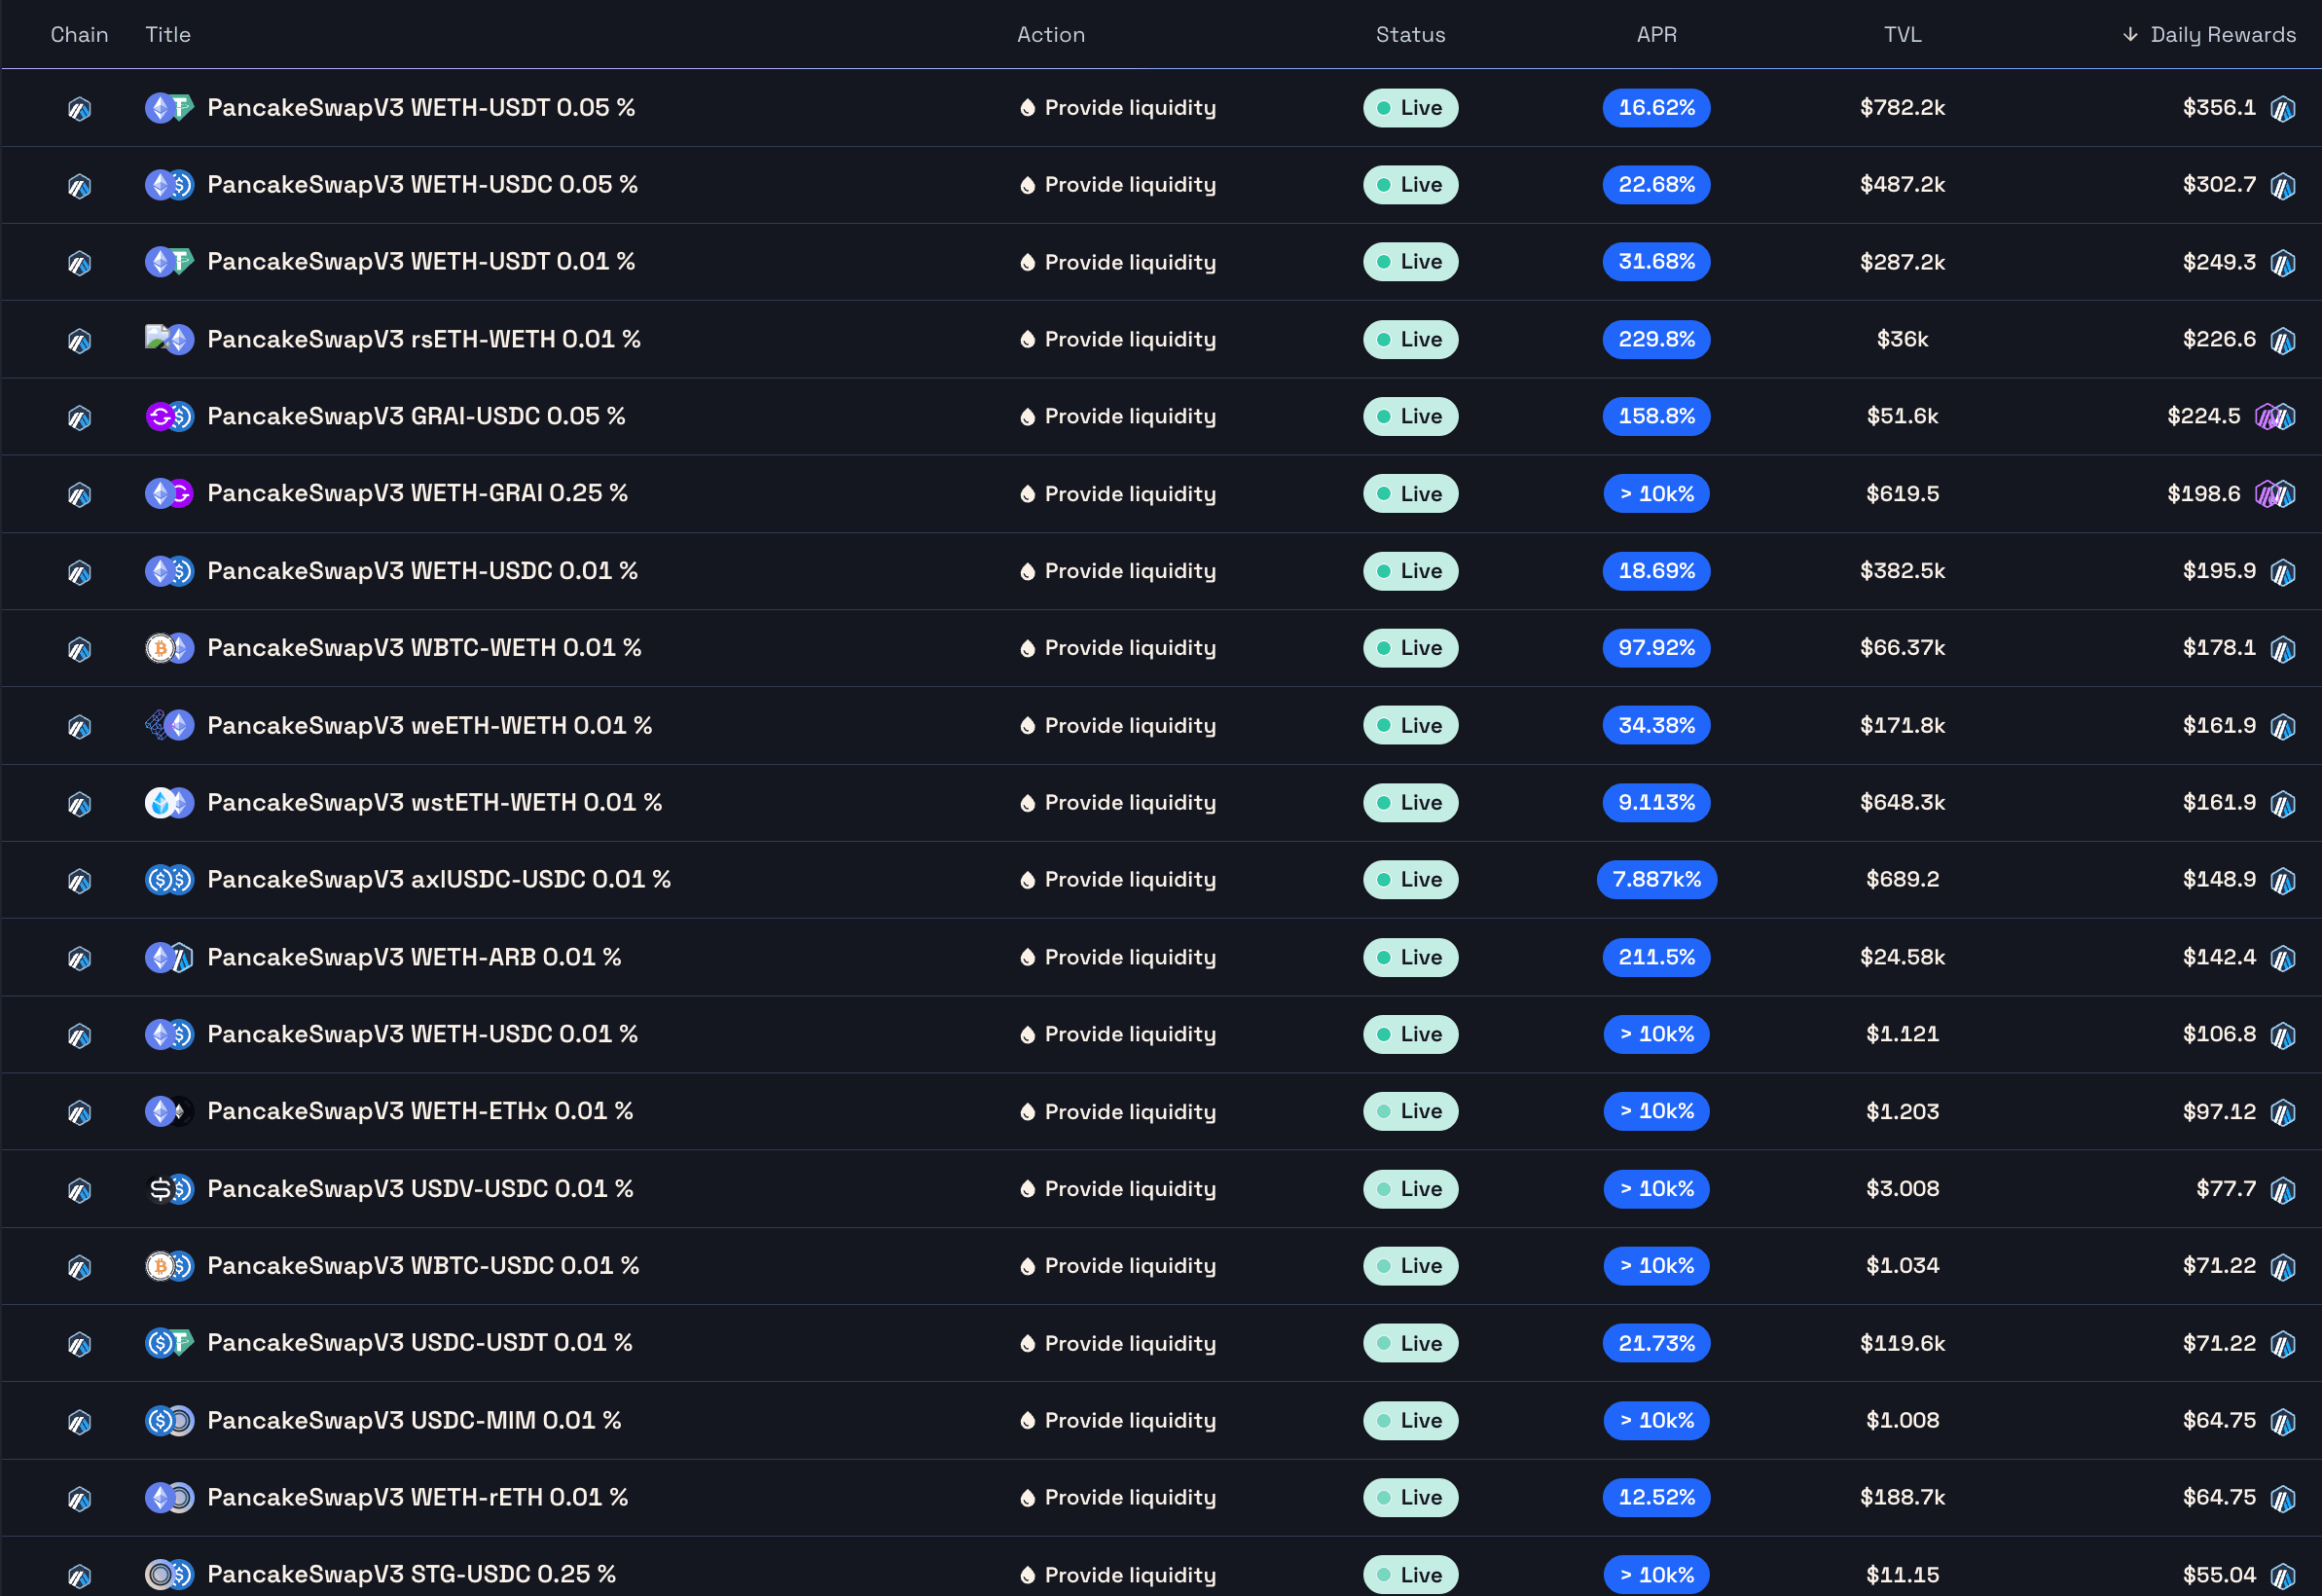Click the 12.52% APR badge
2322x1596 pixels.
pyautogui.click(x=1656, y=1497)
